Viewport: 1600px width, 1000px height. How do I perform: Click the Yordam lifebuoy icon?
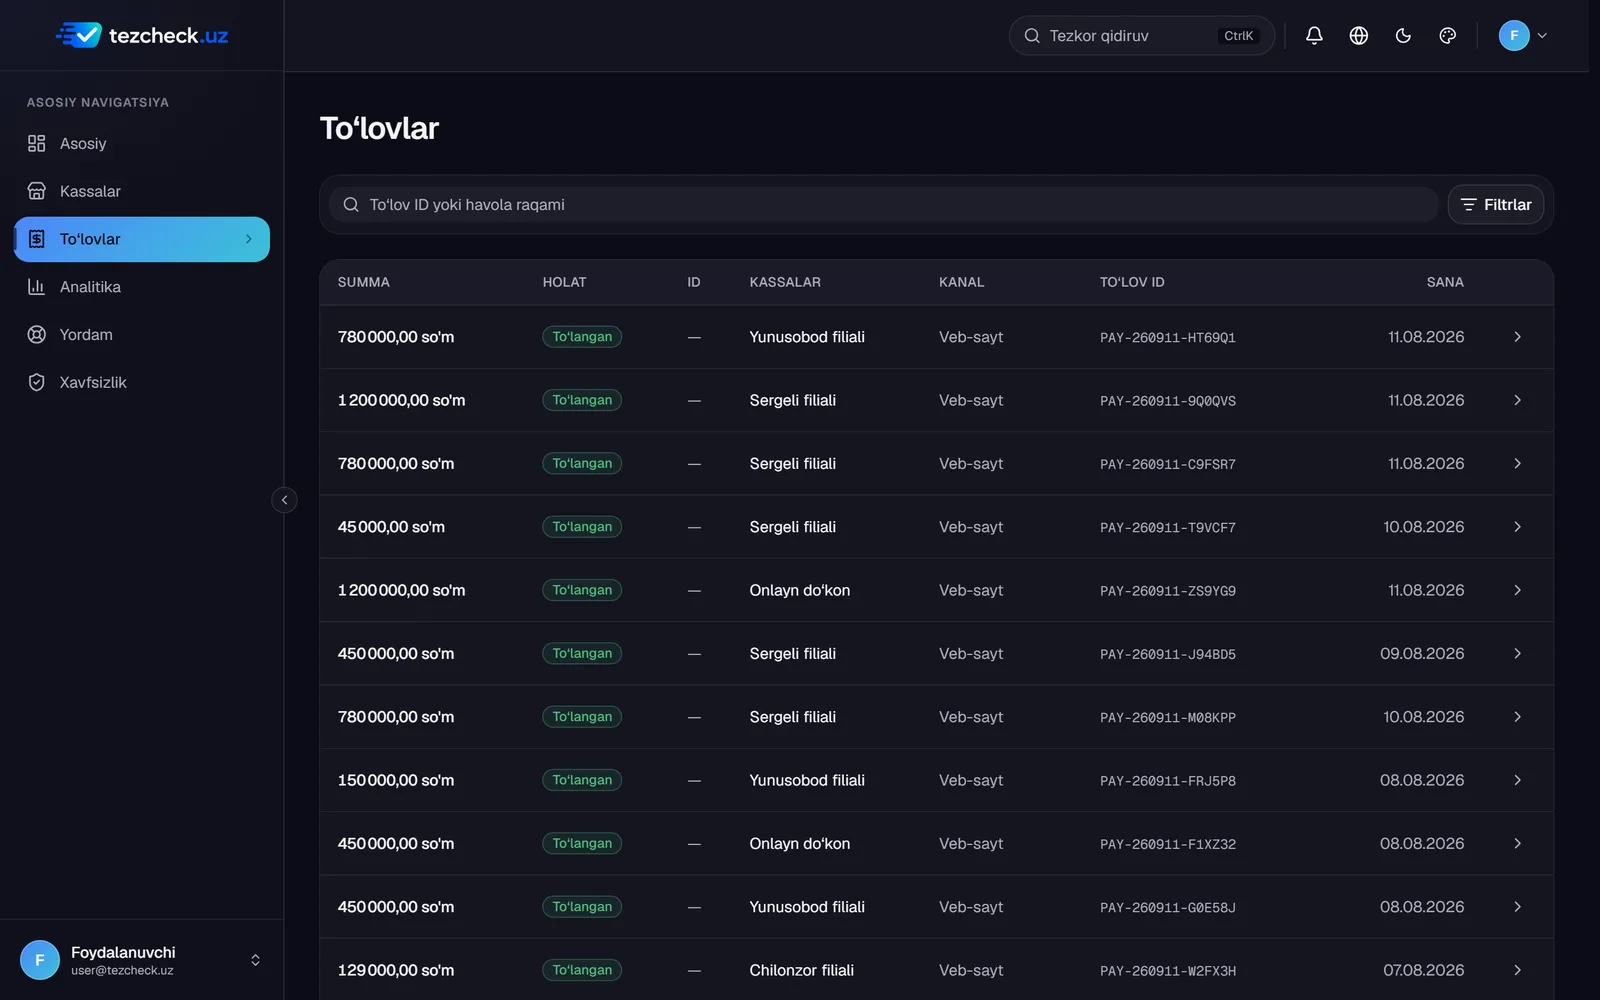click(37, 335)
